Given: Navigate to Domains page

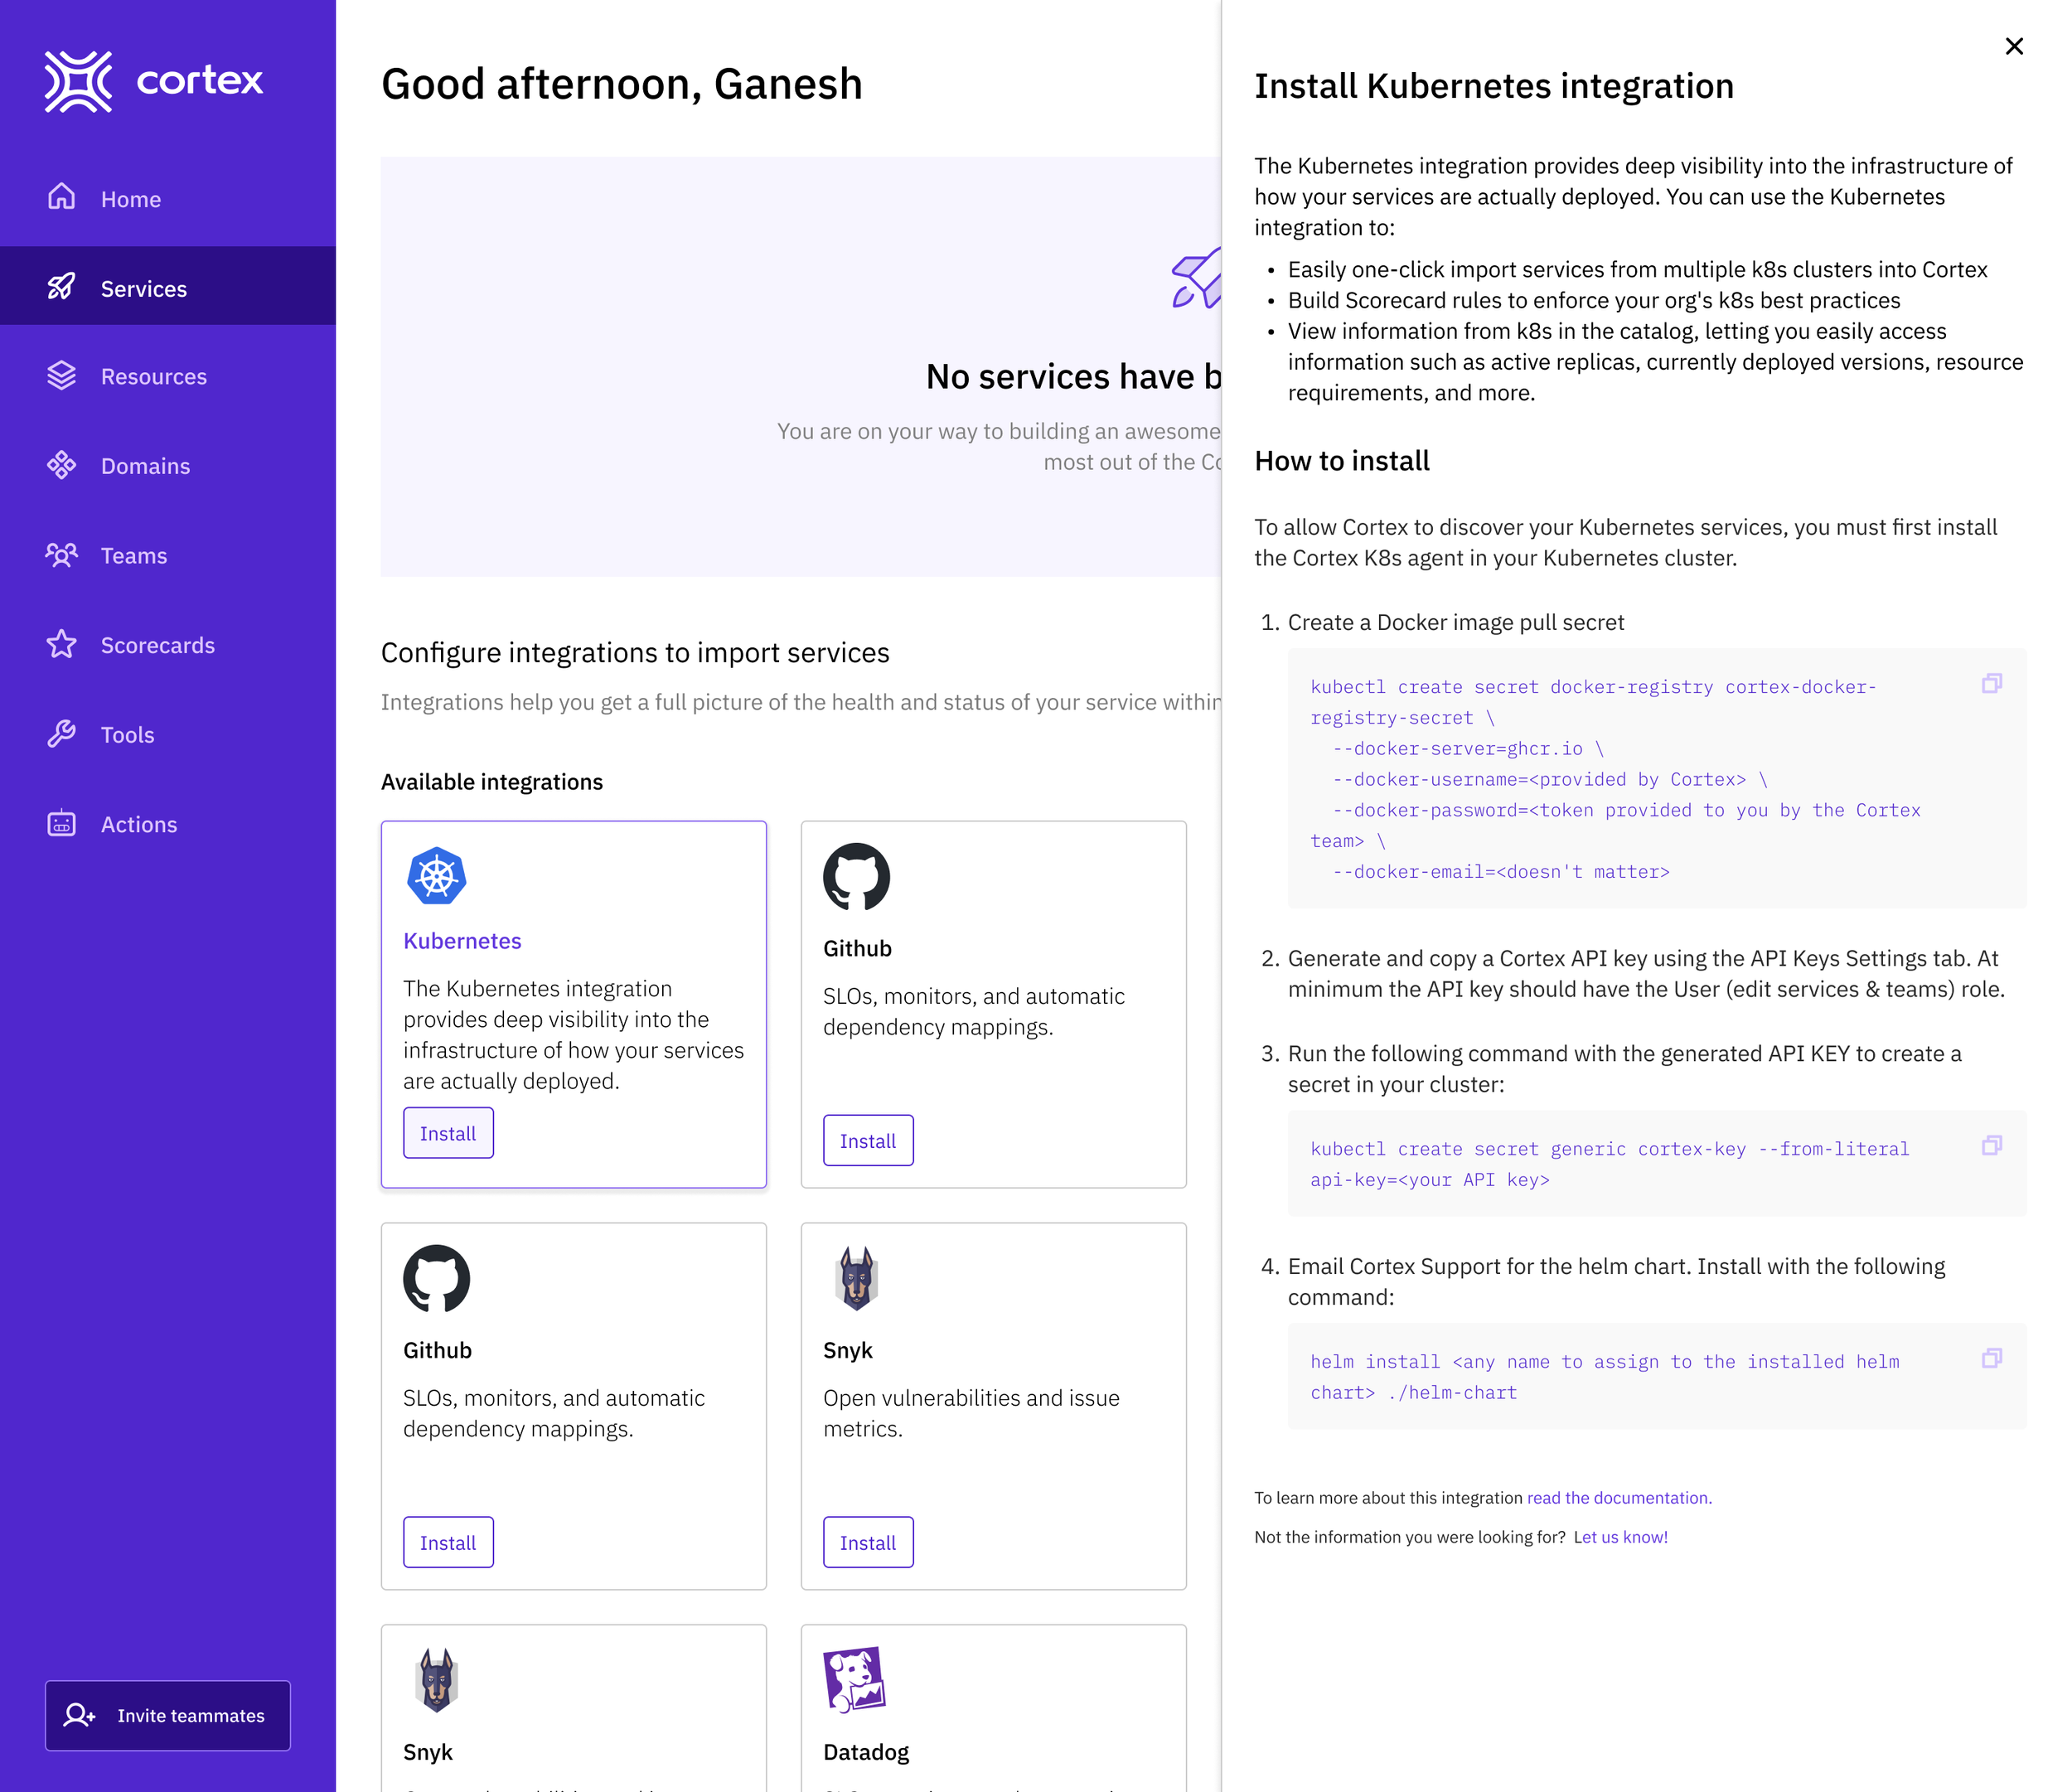Looking at the screenshot, I should [x=146, y=466].
